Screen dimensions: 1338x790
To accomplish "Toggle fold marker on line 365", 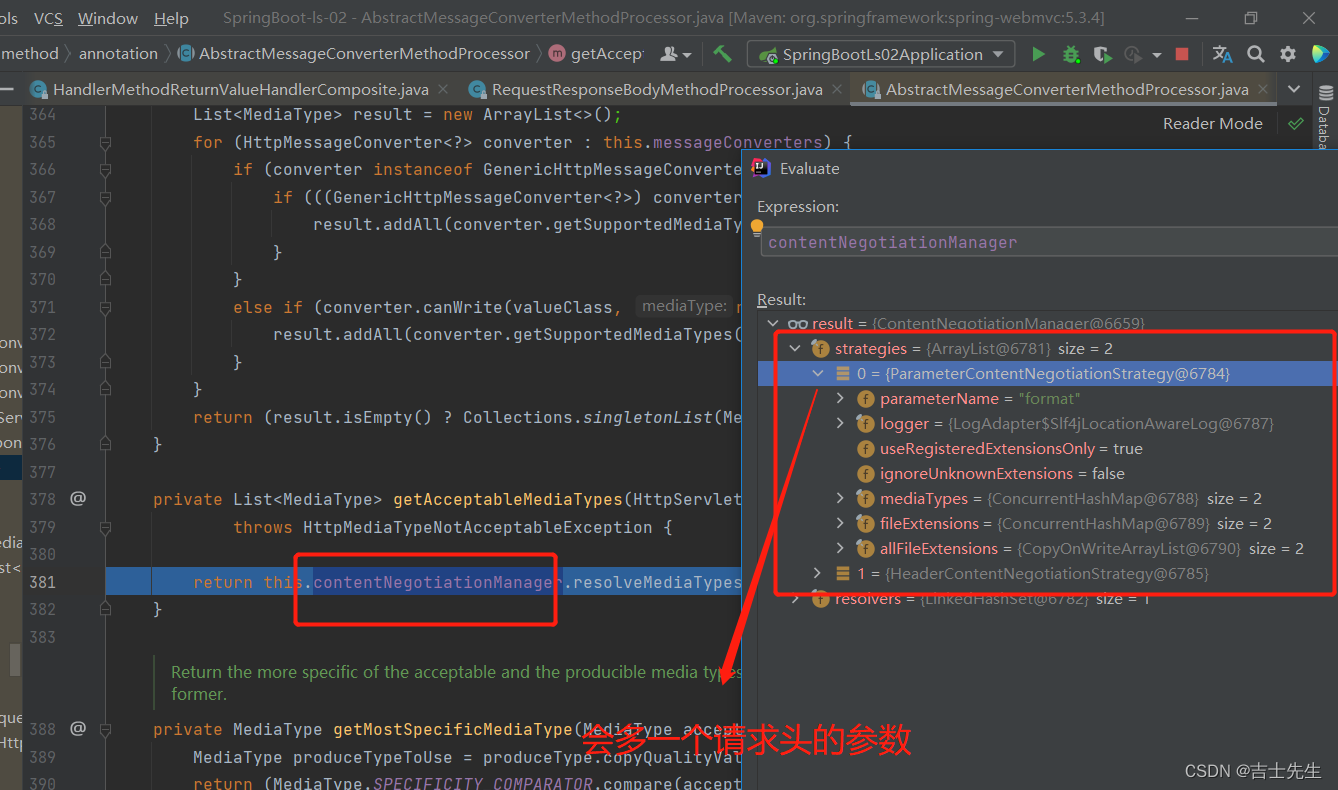I will click(x=105, y=142).
